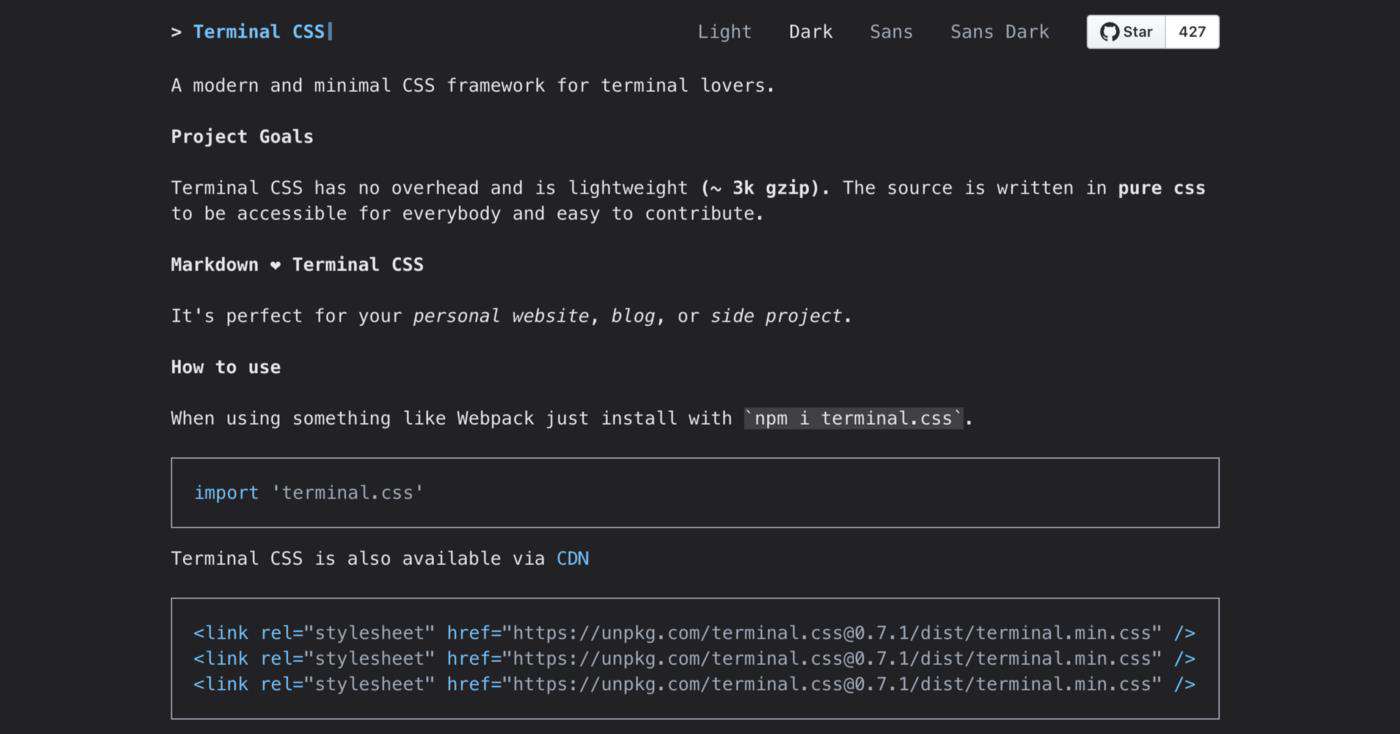The image size is (1400, 734).
Task: Click the GitHub octocat icon
Action: click(x=1109, y=32)
